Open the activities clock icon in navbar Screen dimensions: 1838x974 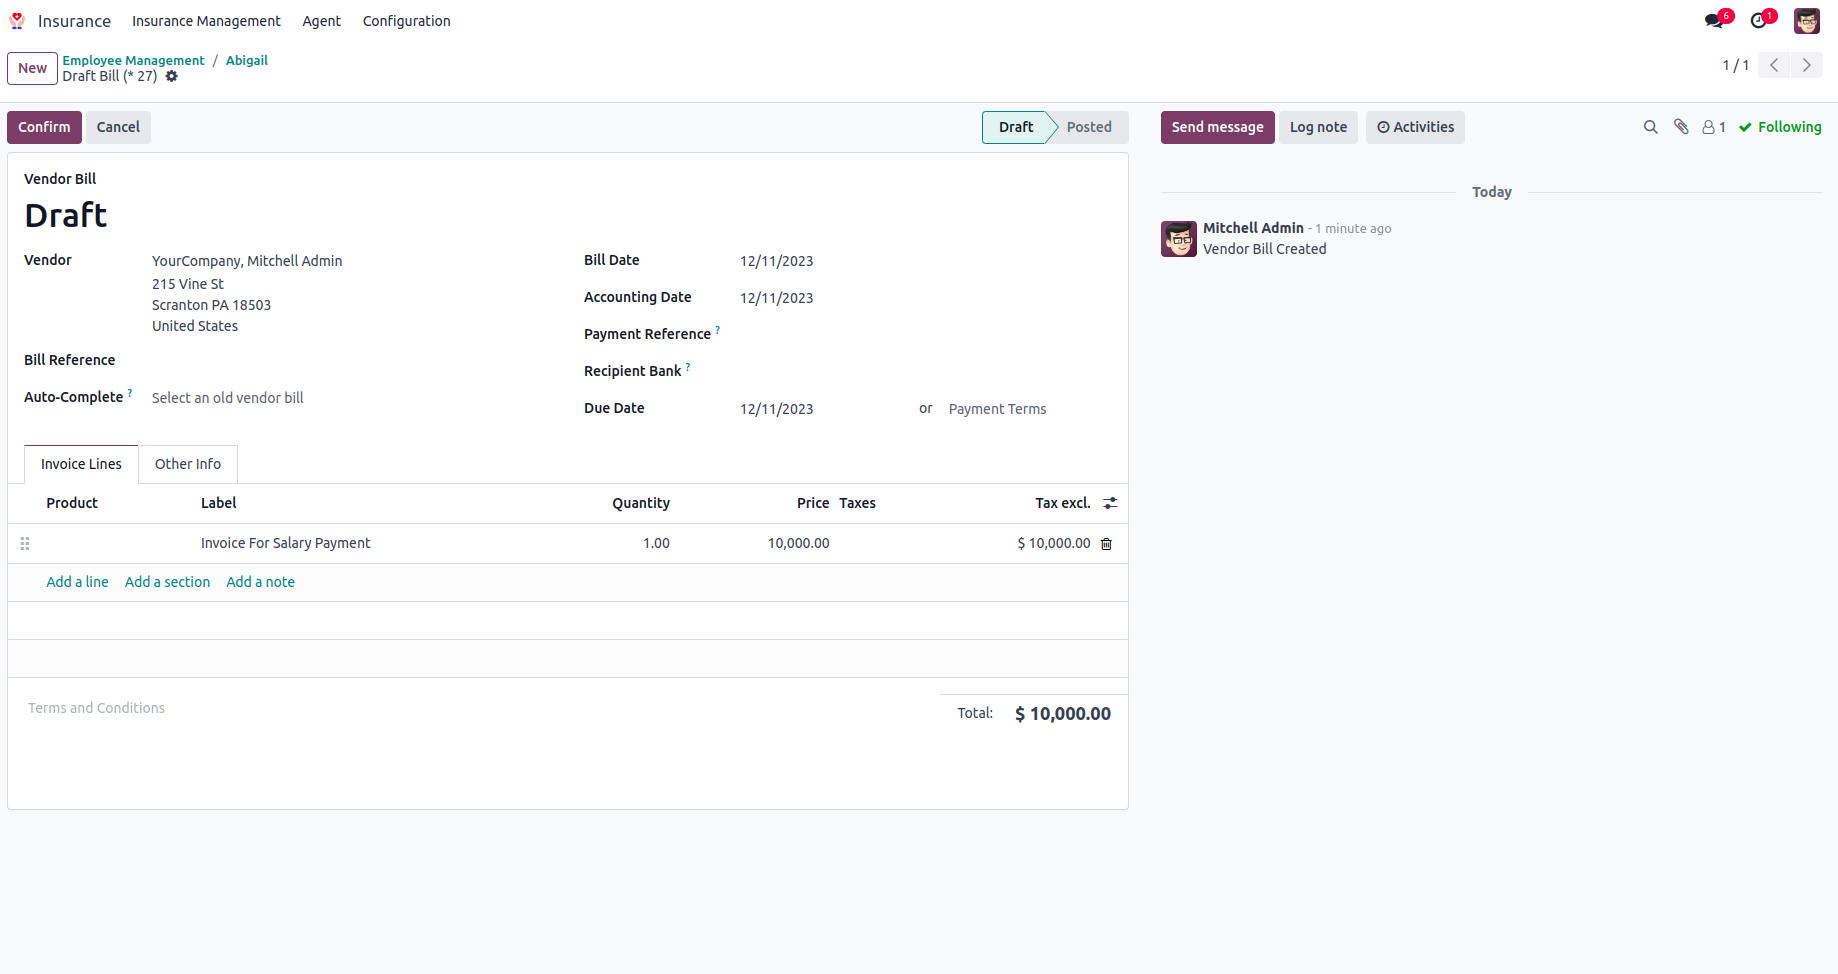point(1759,21)
